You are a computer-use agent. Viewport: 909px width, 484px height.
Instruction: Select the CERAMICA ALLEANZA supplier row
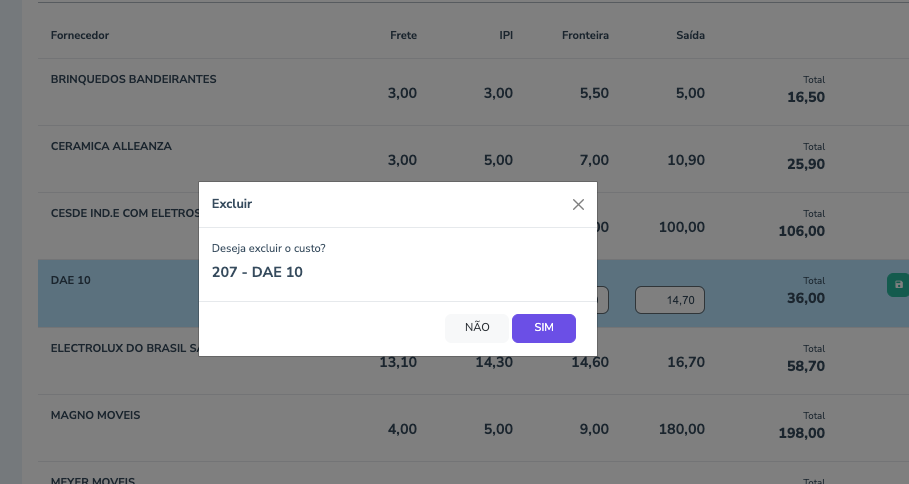111,146
